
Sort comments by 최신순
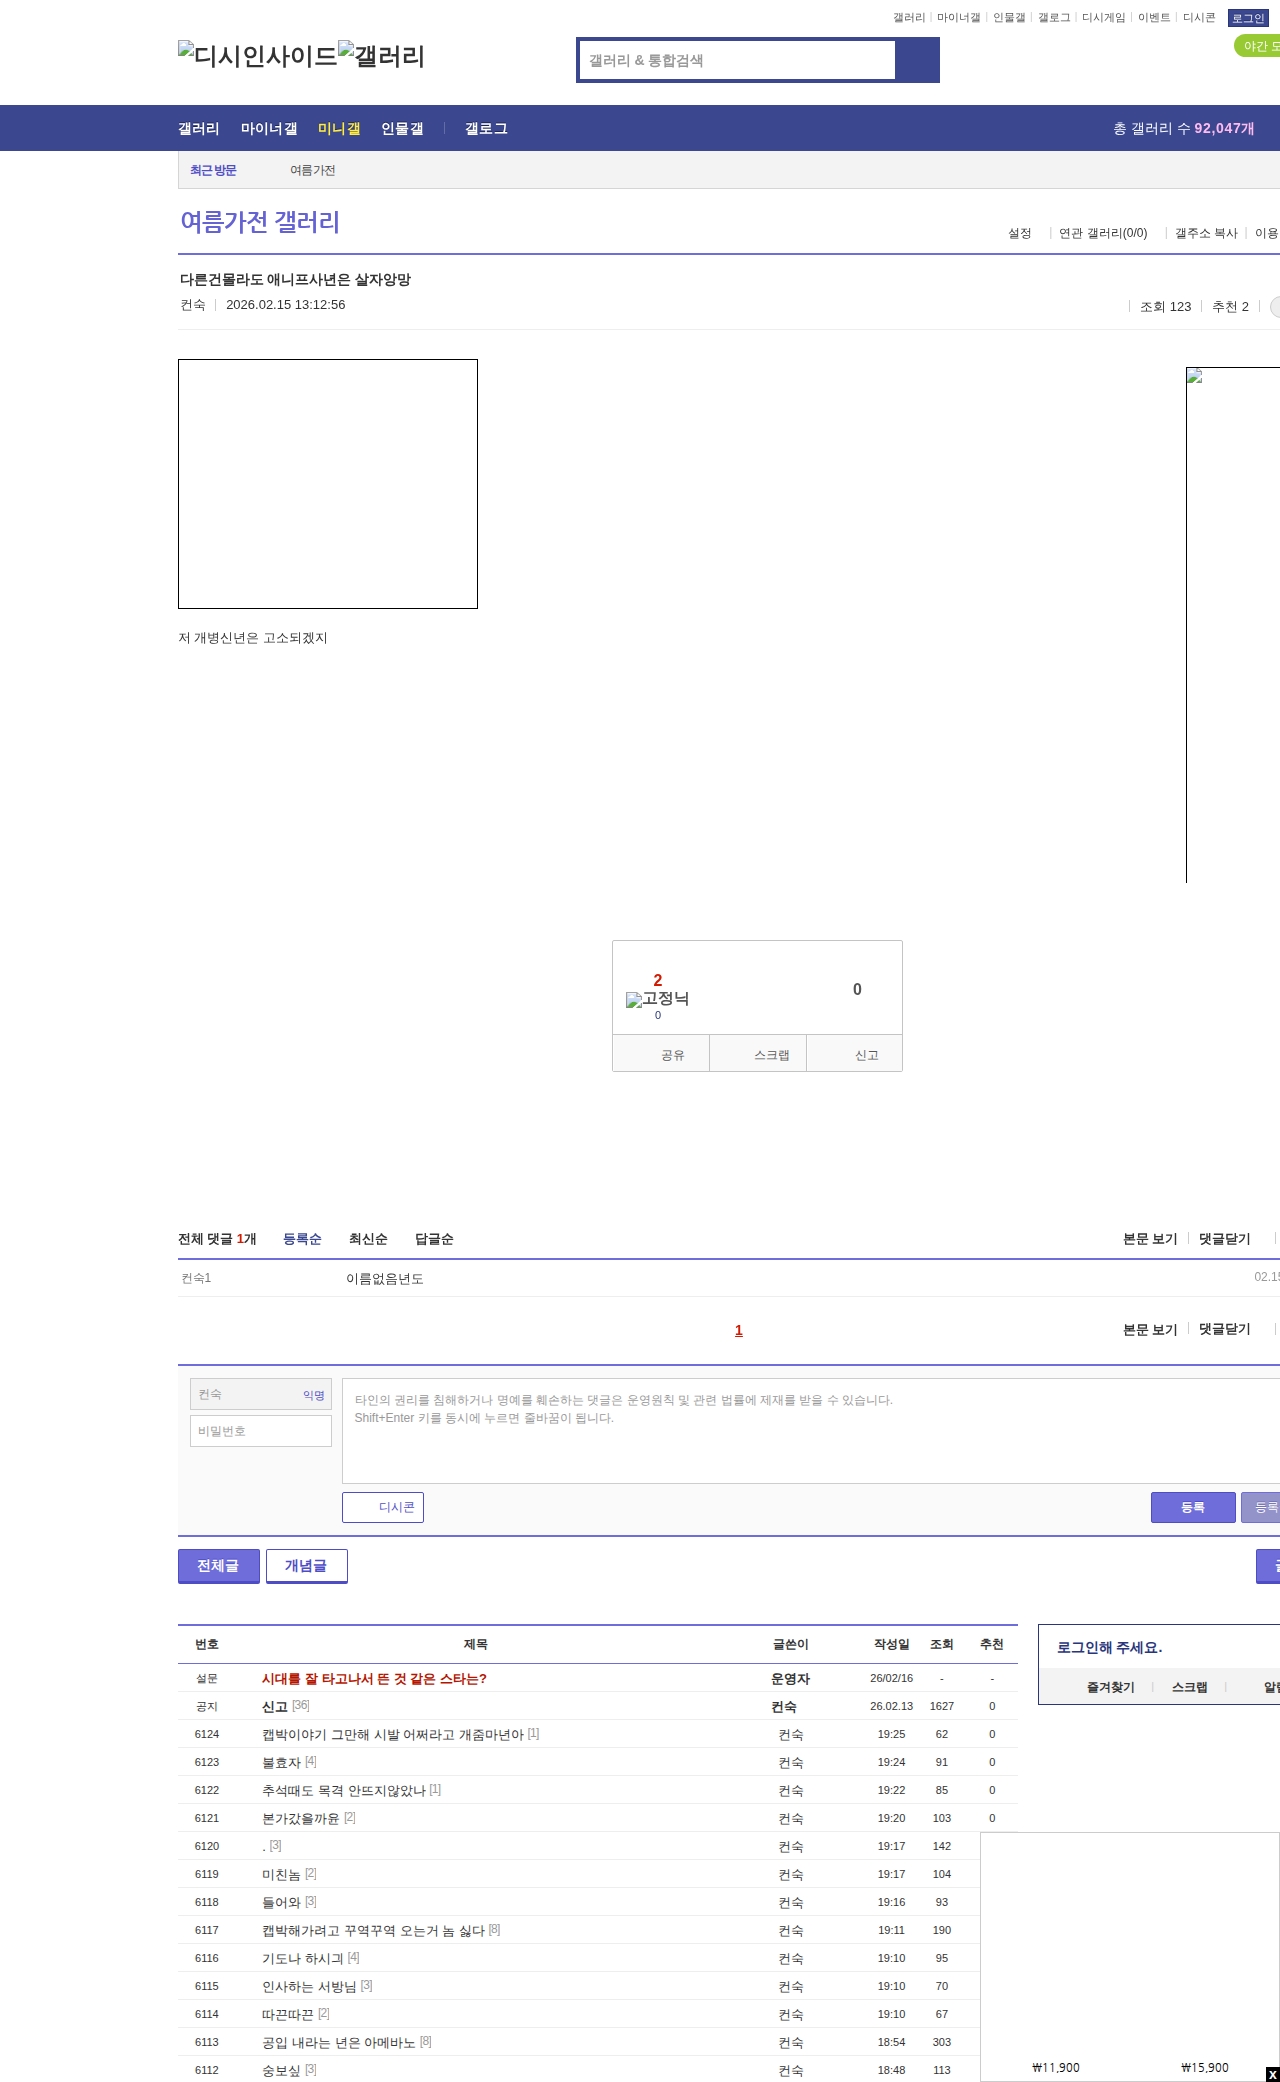click(x=368, y=1239)
